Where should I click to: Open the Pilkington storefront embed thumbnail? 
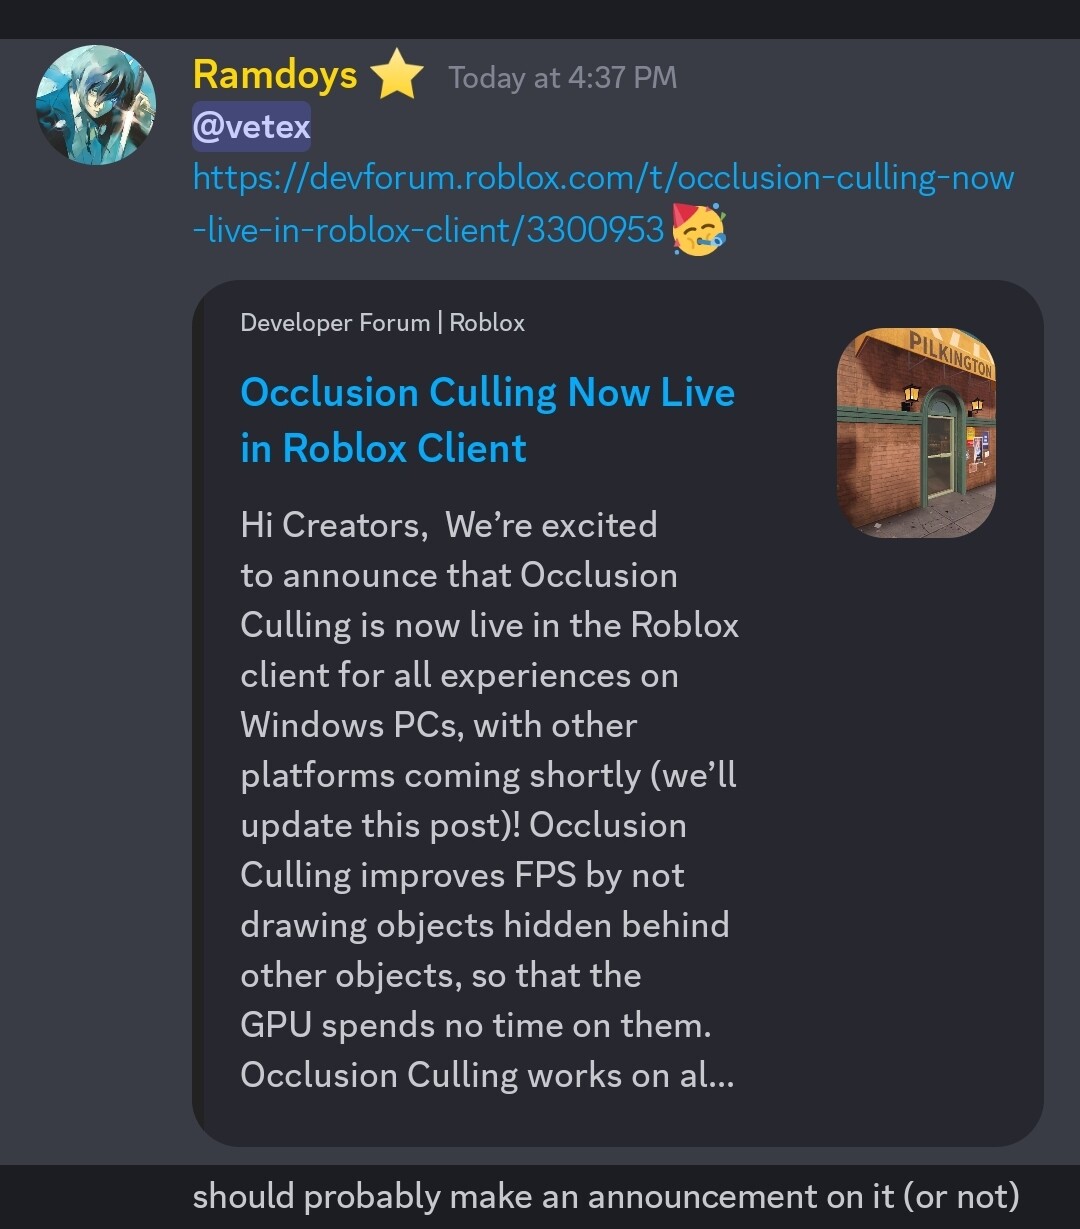pyautogui.click(x=916, y=432)
